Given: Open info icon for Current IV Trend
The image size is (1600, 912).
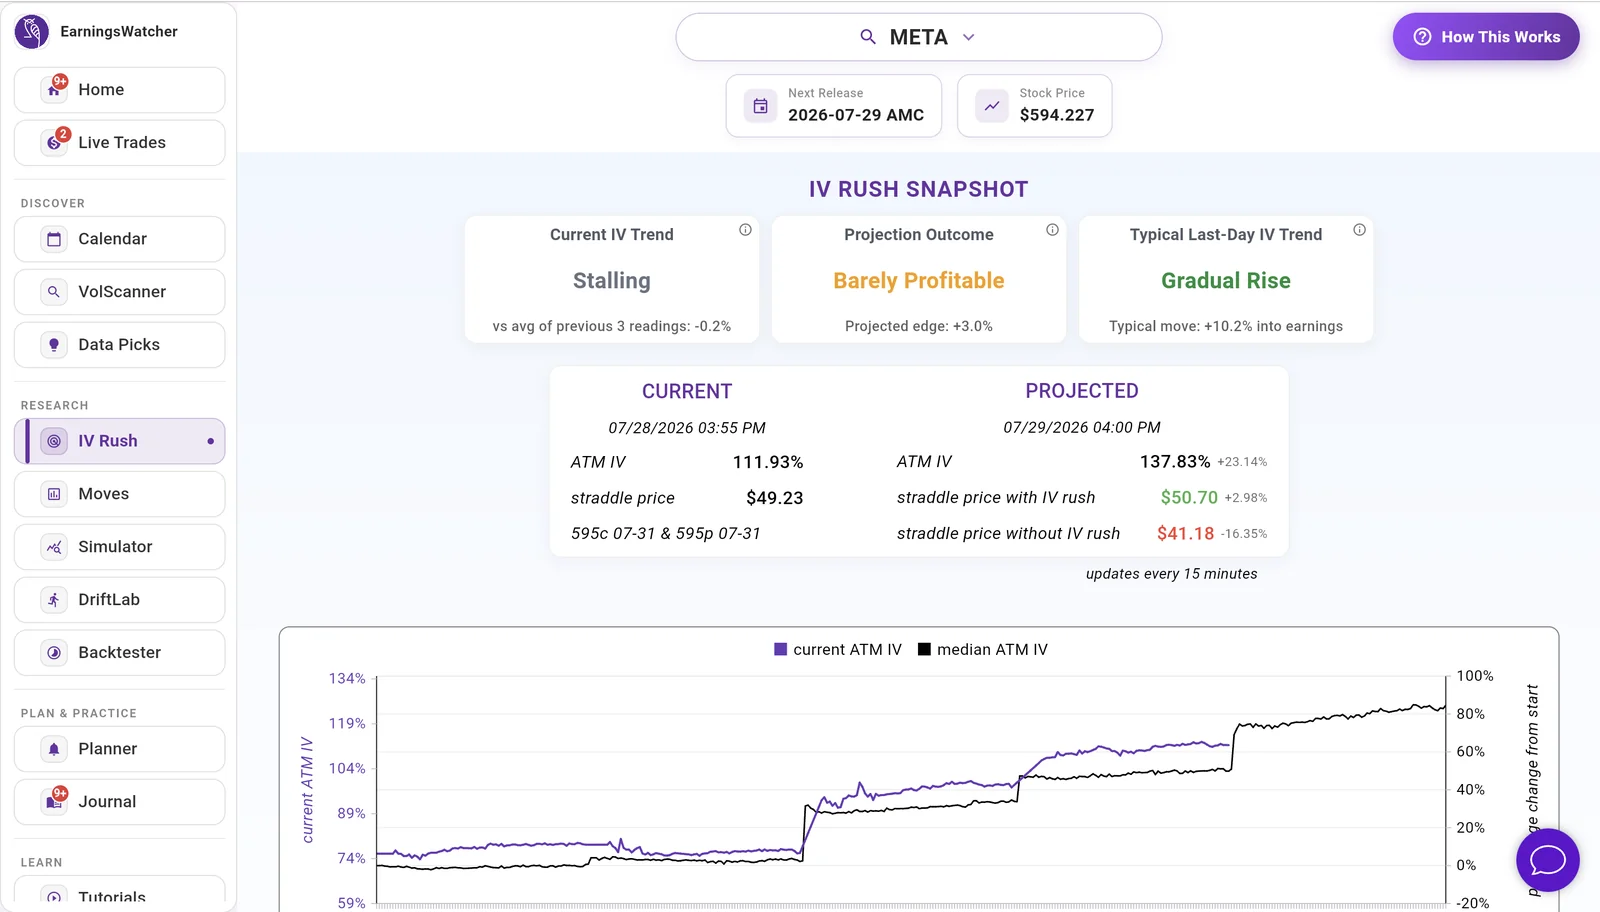Looking at the screenshot, I should pos(745,230).
